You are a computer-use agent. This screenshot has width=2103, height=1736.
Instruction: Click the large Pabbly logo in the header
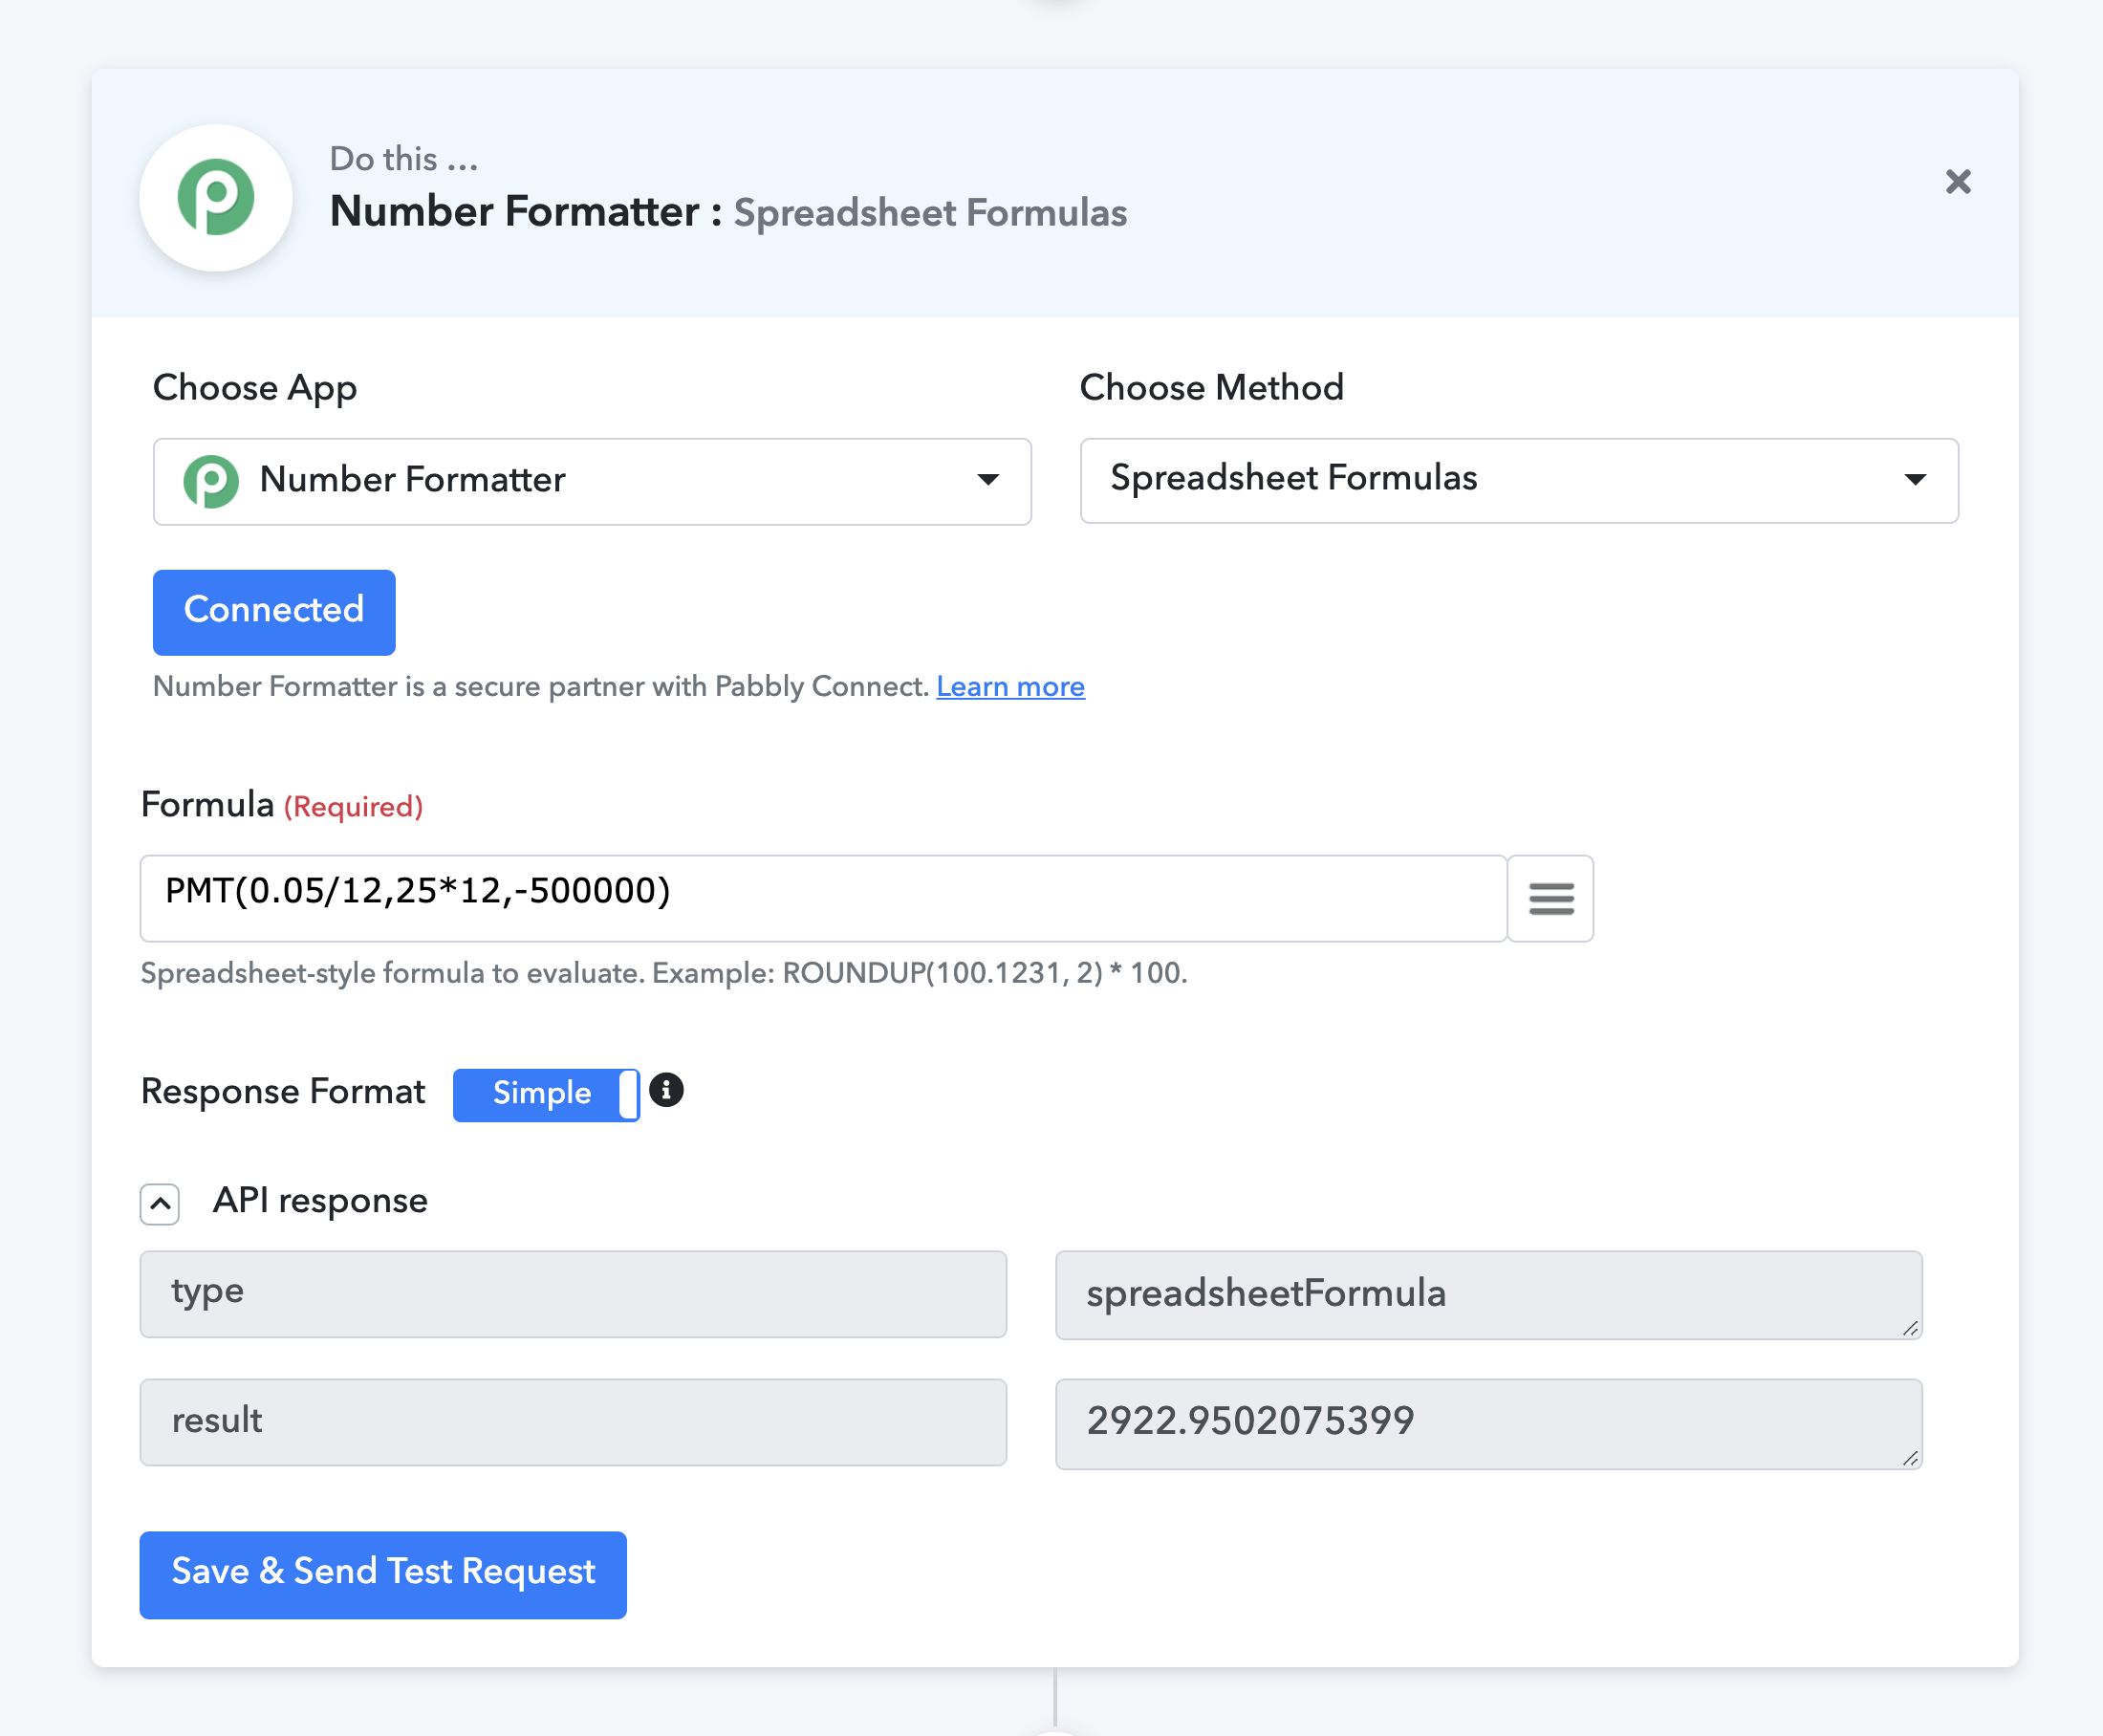[216, 197]
